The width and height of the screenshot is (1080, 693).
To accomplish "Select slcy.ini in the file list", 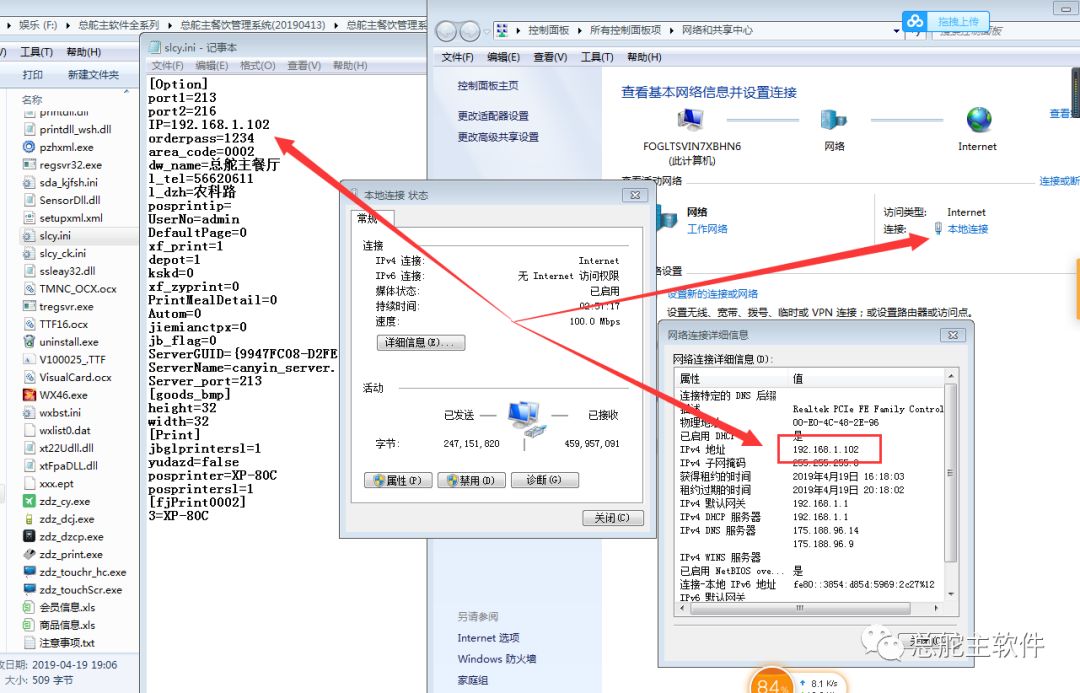I will coord(55,236).
